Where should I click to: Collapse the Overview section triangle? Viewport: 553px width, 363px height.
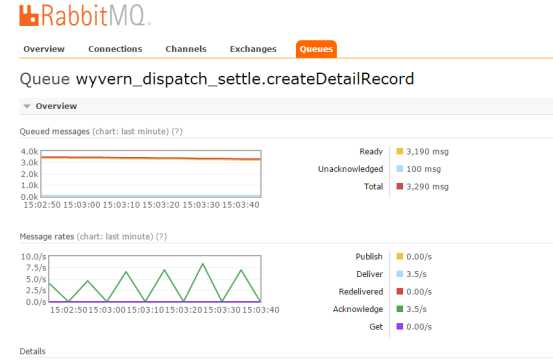27,106
